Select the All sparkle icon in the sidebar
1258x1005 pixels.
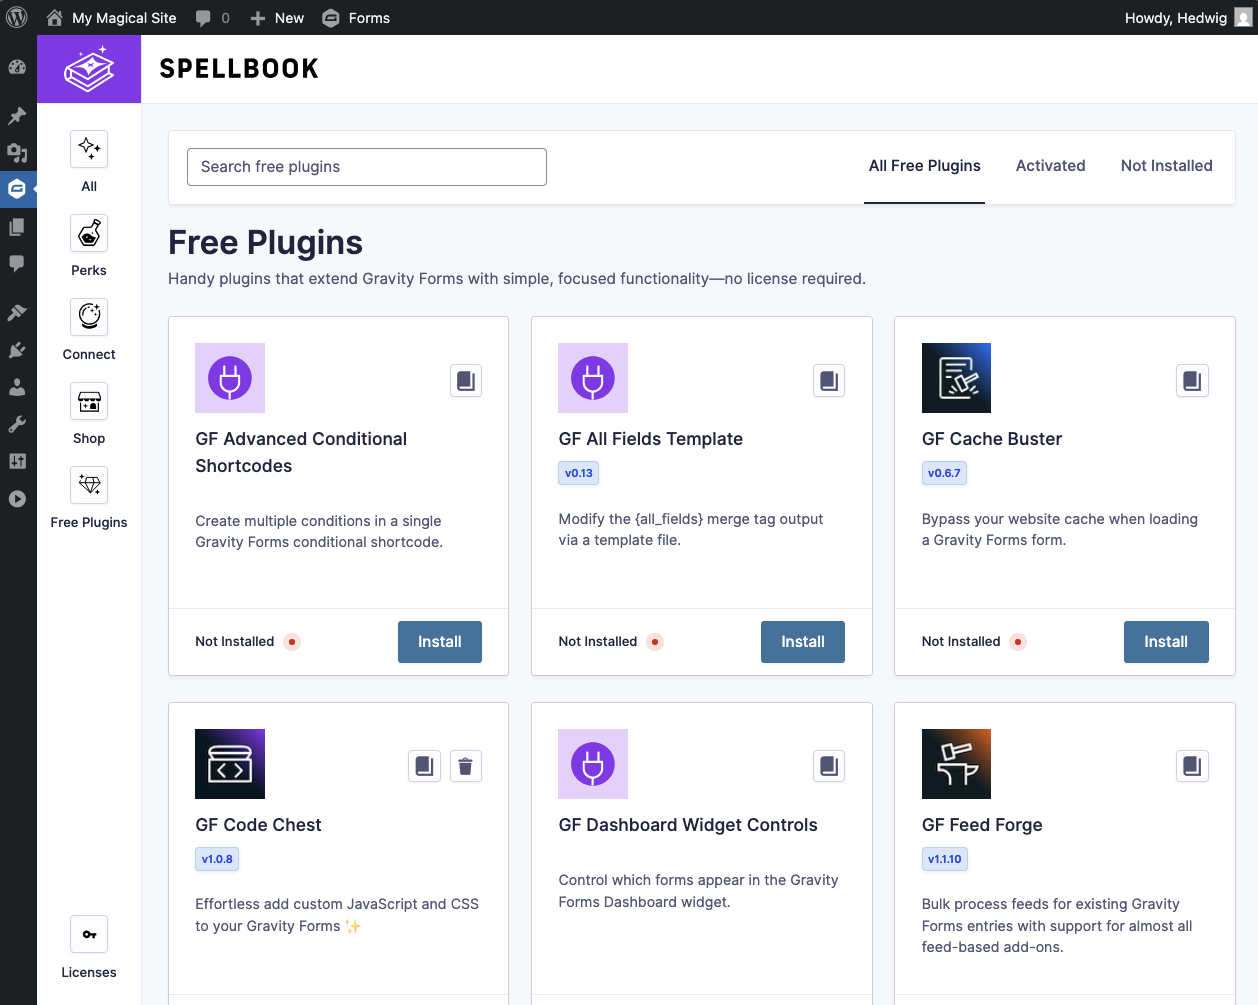coord(88,148)
